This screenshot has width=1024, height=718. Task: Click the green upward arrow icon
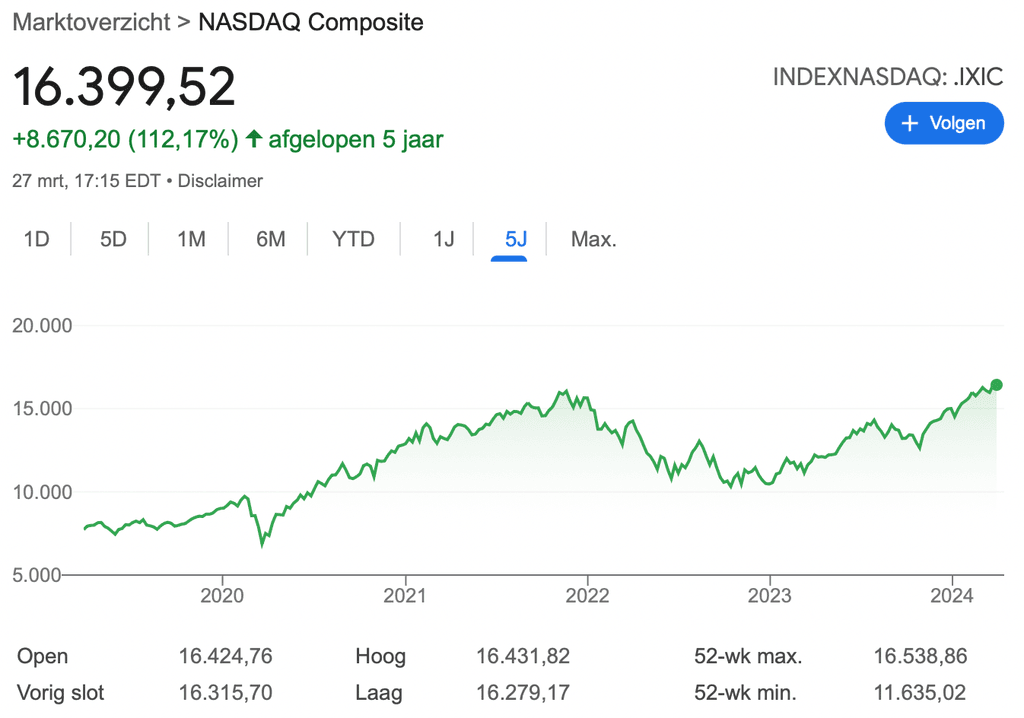coord(253,139)
